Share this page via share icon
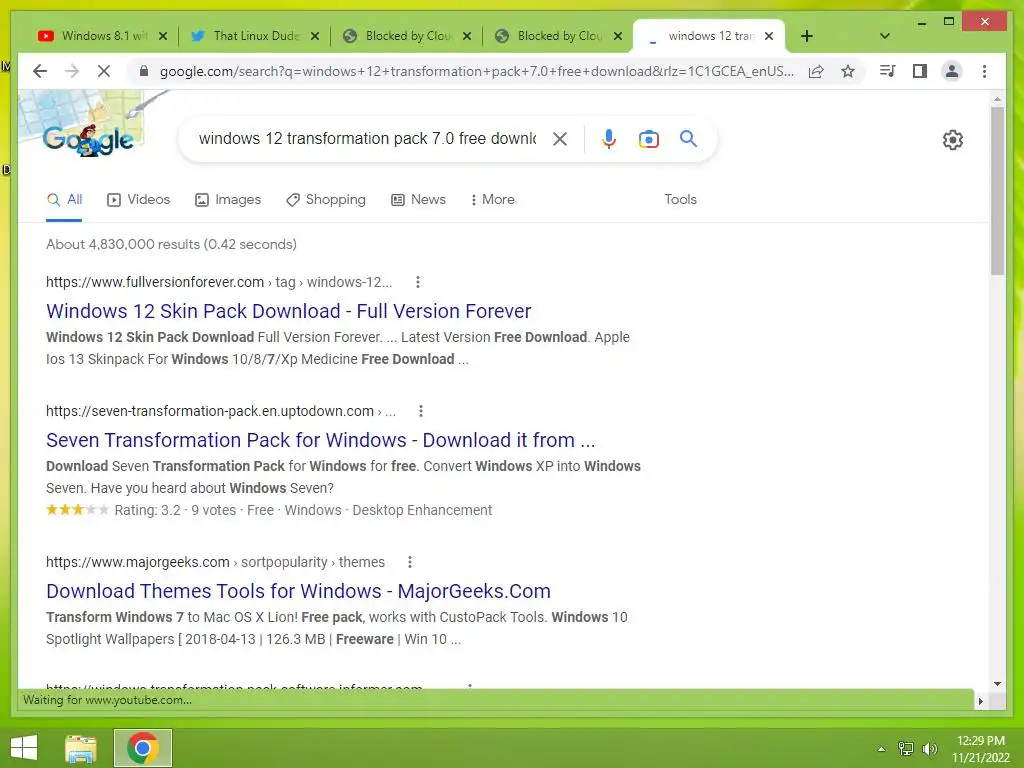 pyautogui.click(x=816, y=71)
